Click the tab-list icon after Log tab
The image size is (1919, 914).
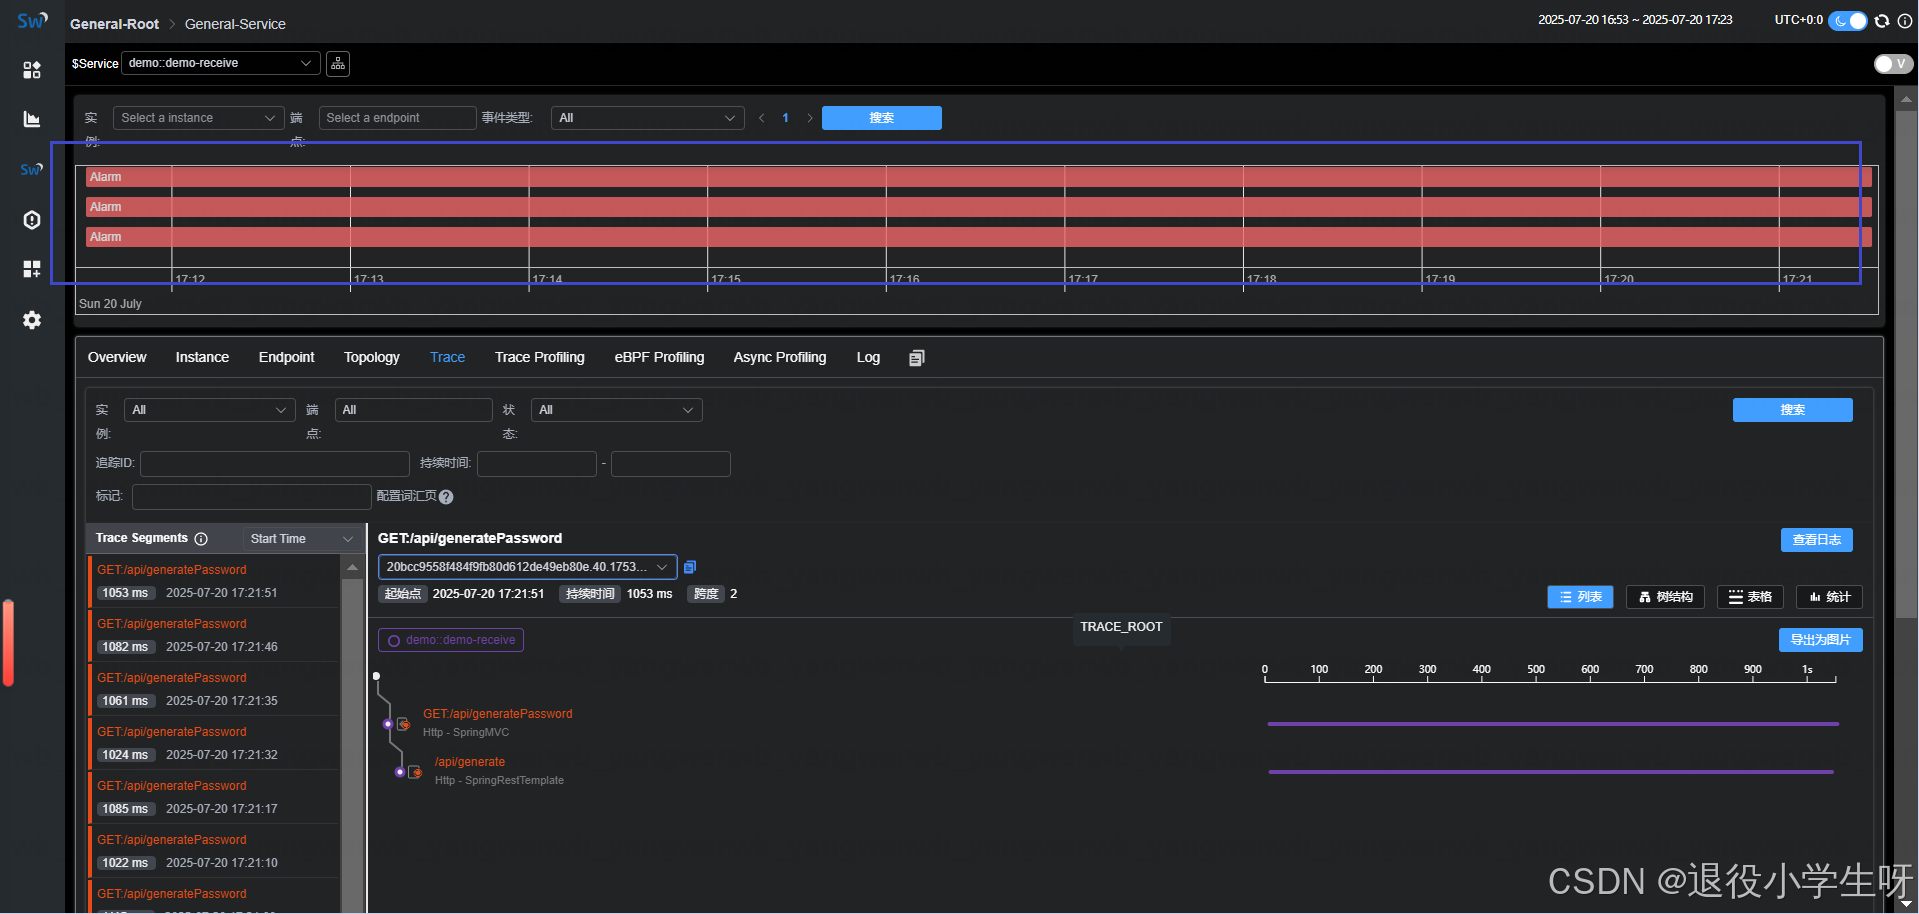point(917,358)
